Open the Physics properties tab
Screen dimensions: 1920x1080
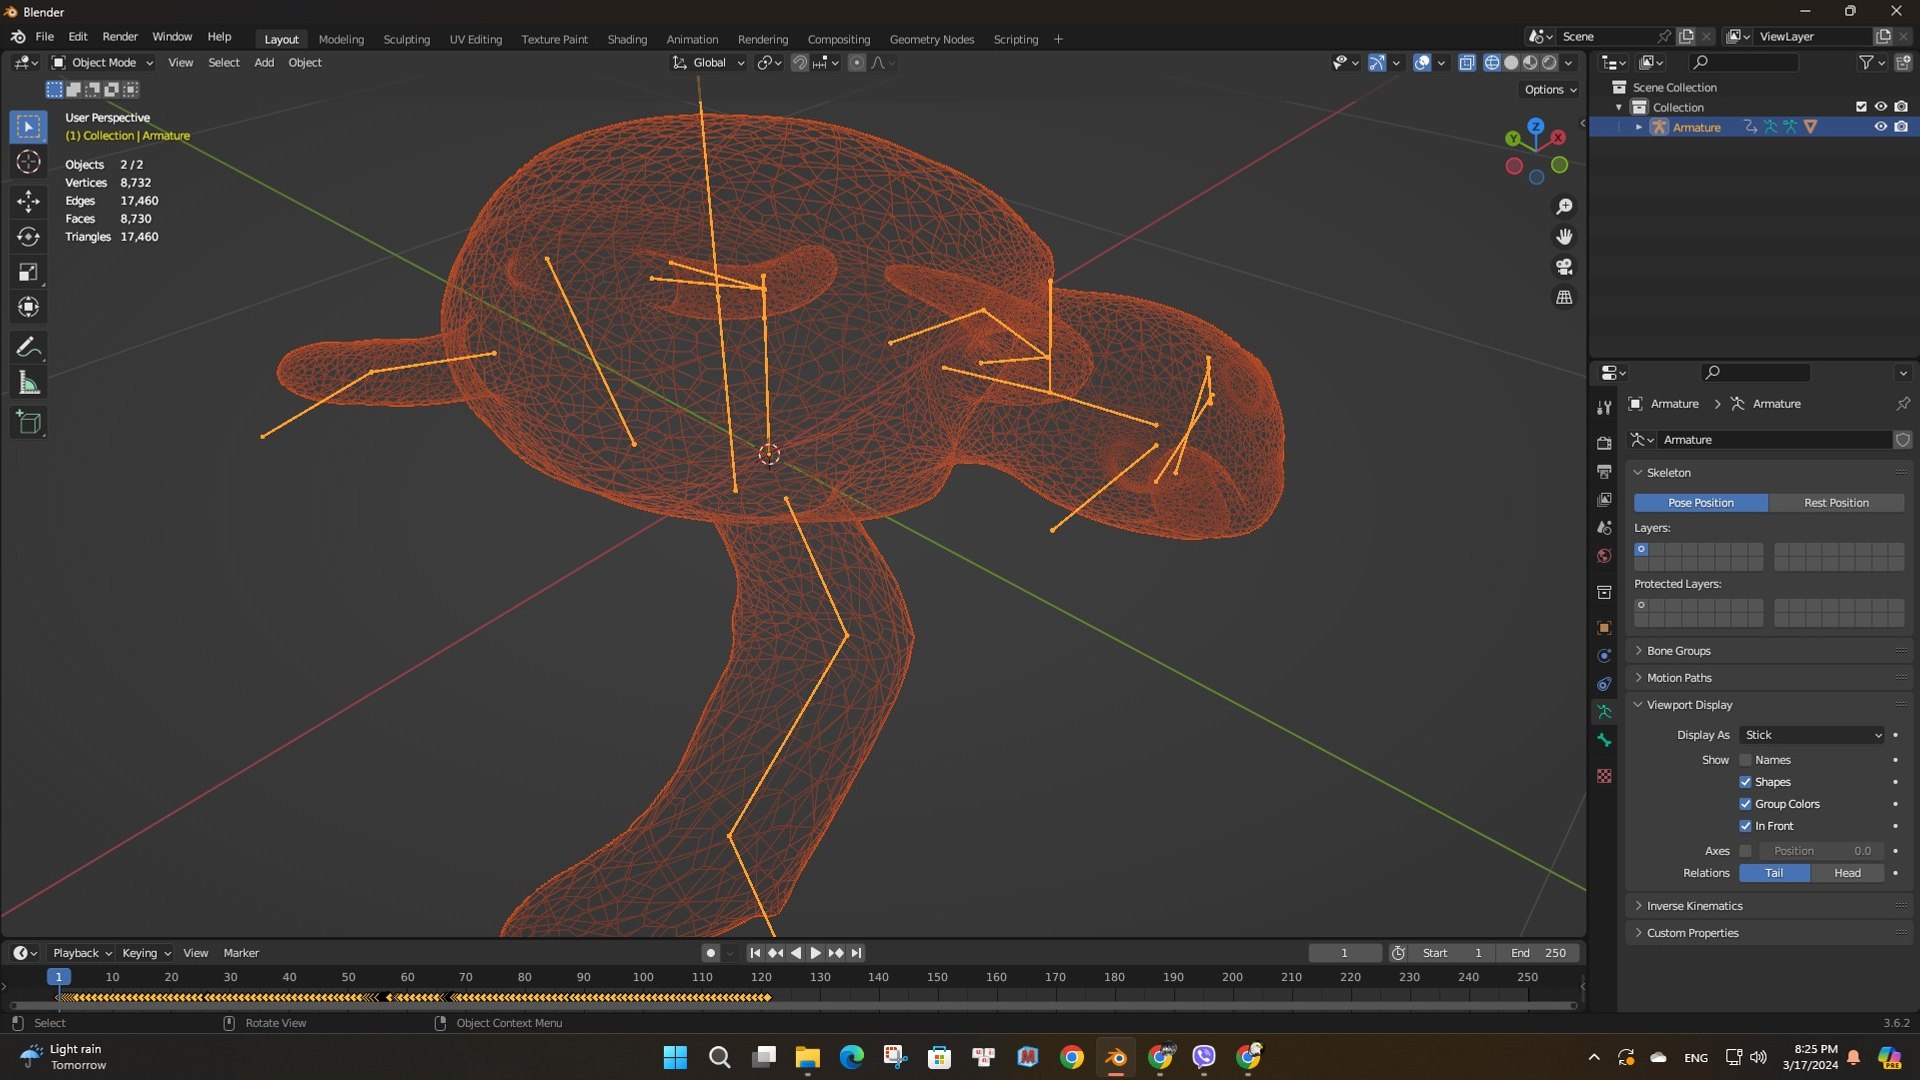1604,656
